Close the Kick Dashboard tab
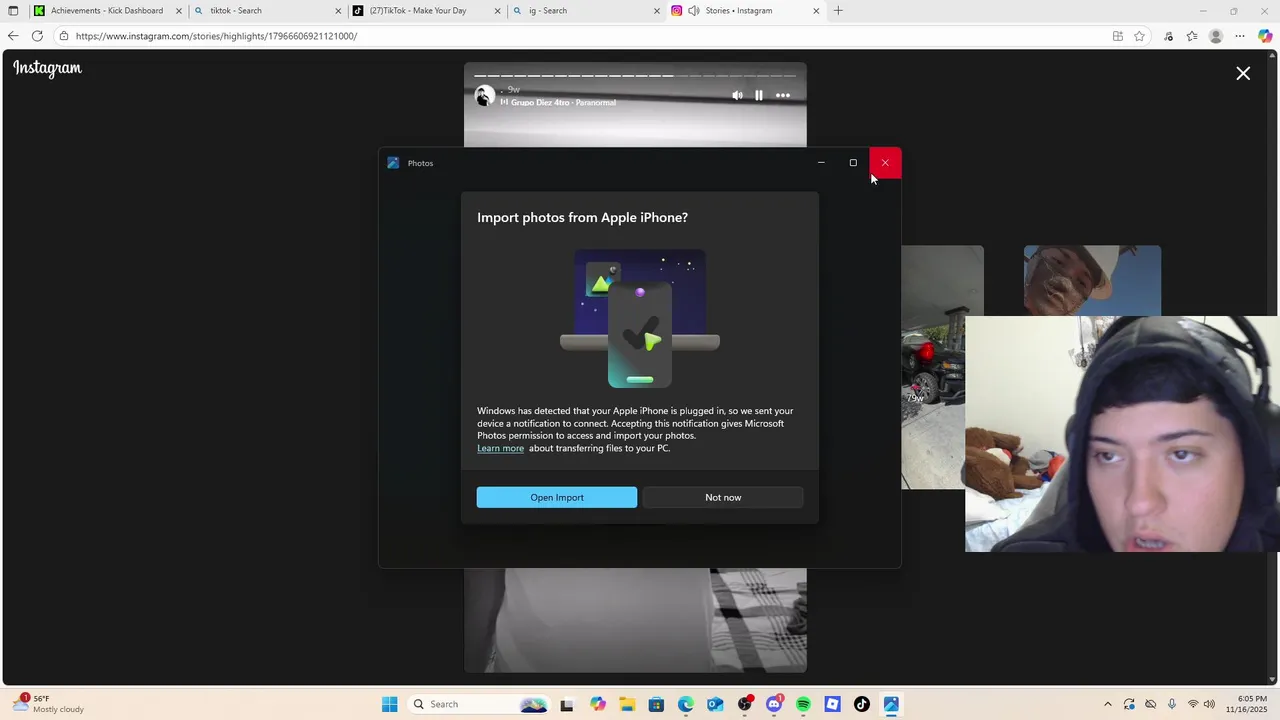The width and height of the screenshot is (1280, 720). point(179,11)
